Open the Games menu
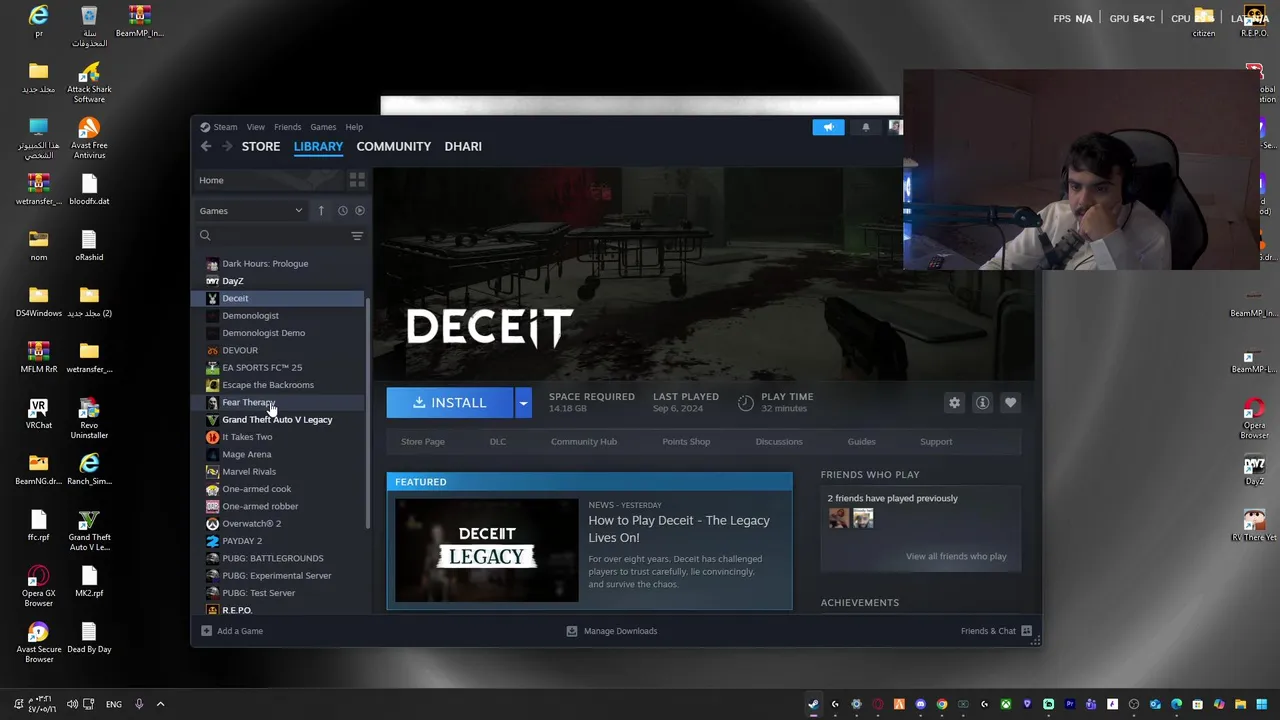The height and width of the screenshot is (720, 1280). point(323,127)
